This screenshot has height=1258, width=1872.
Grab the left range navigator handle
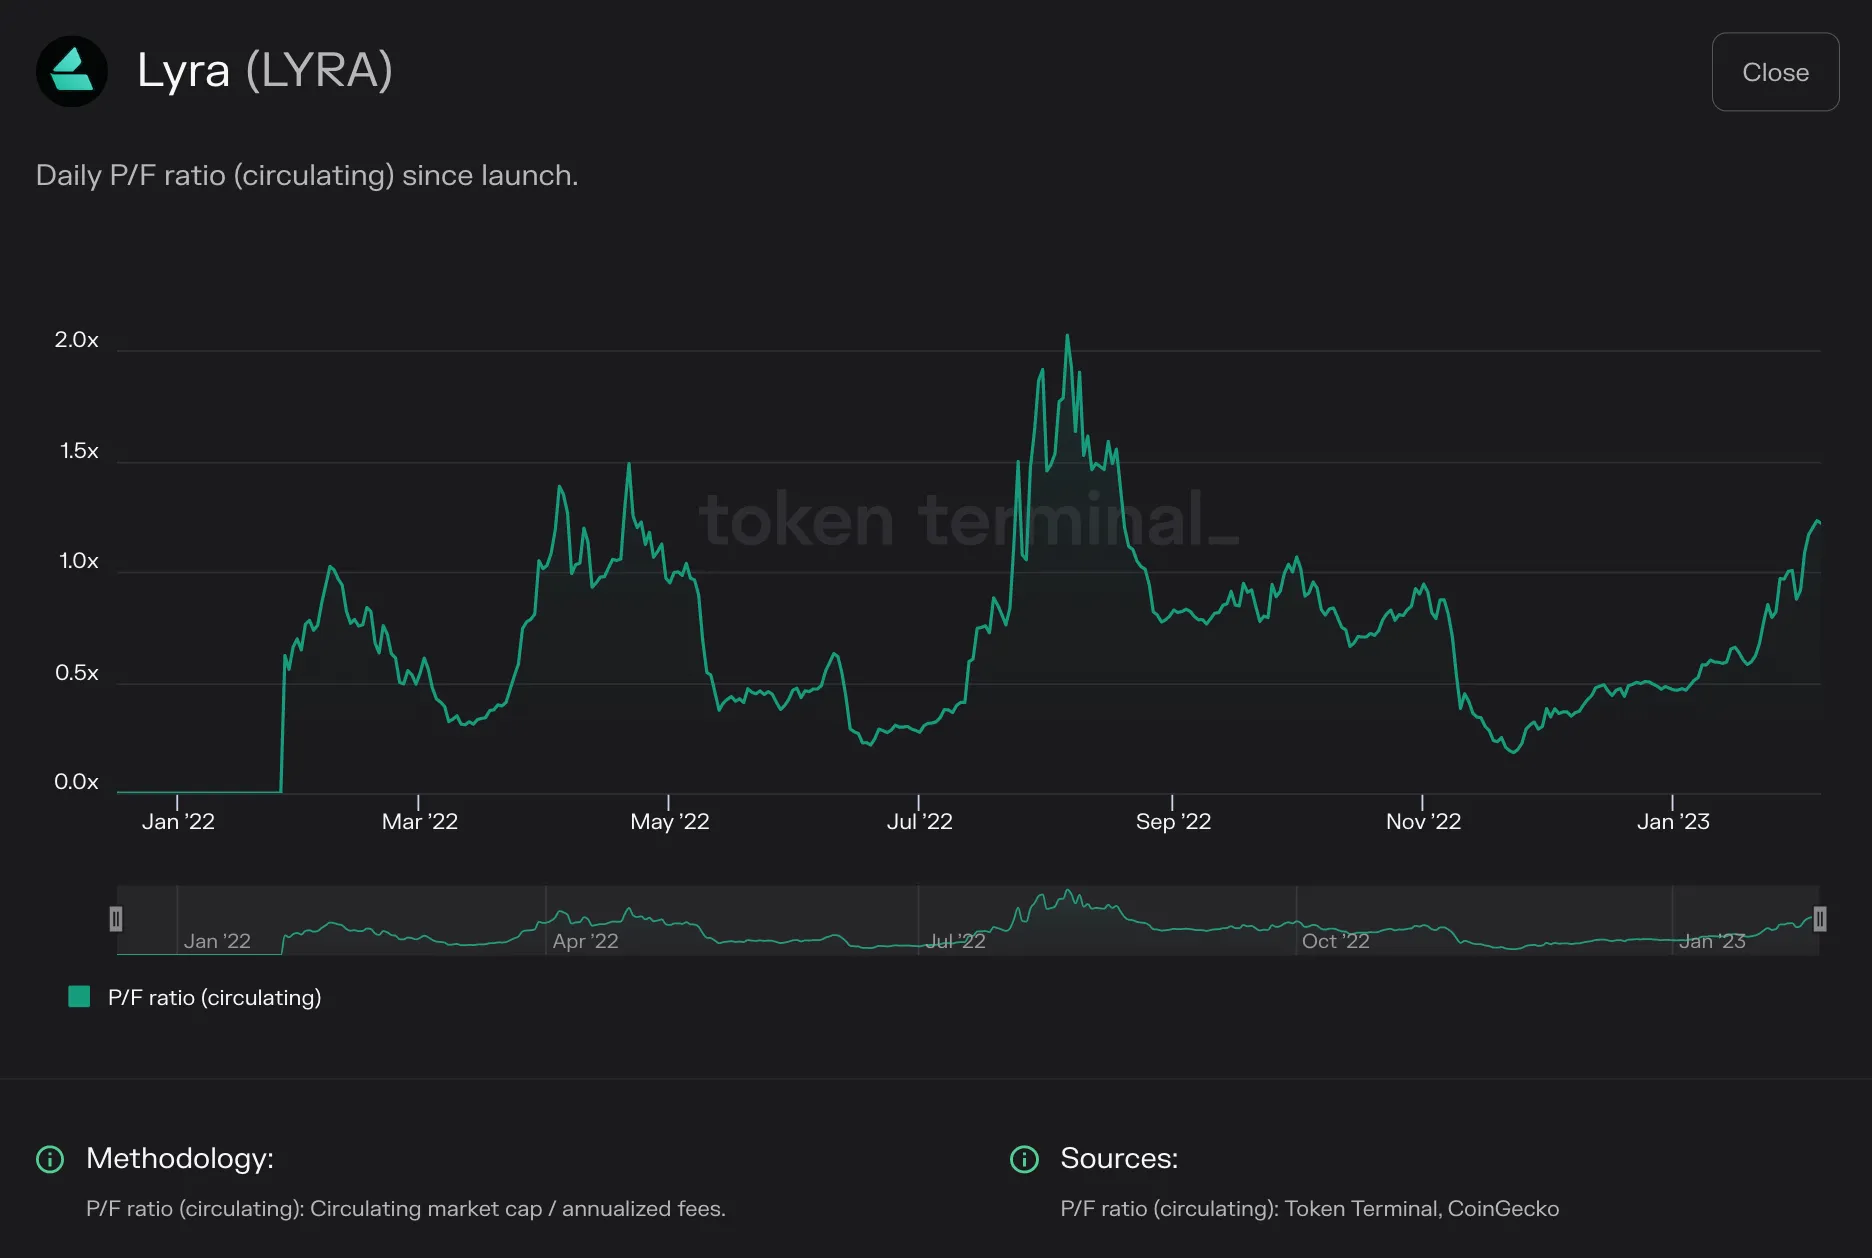click(116, 919)
